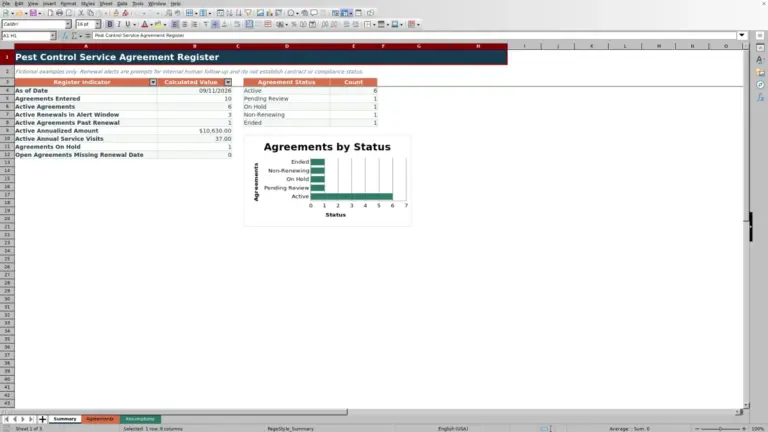Click the Align Left icon
The height and width of the screenshot is (432, 768).
[175, 24]
